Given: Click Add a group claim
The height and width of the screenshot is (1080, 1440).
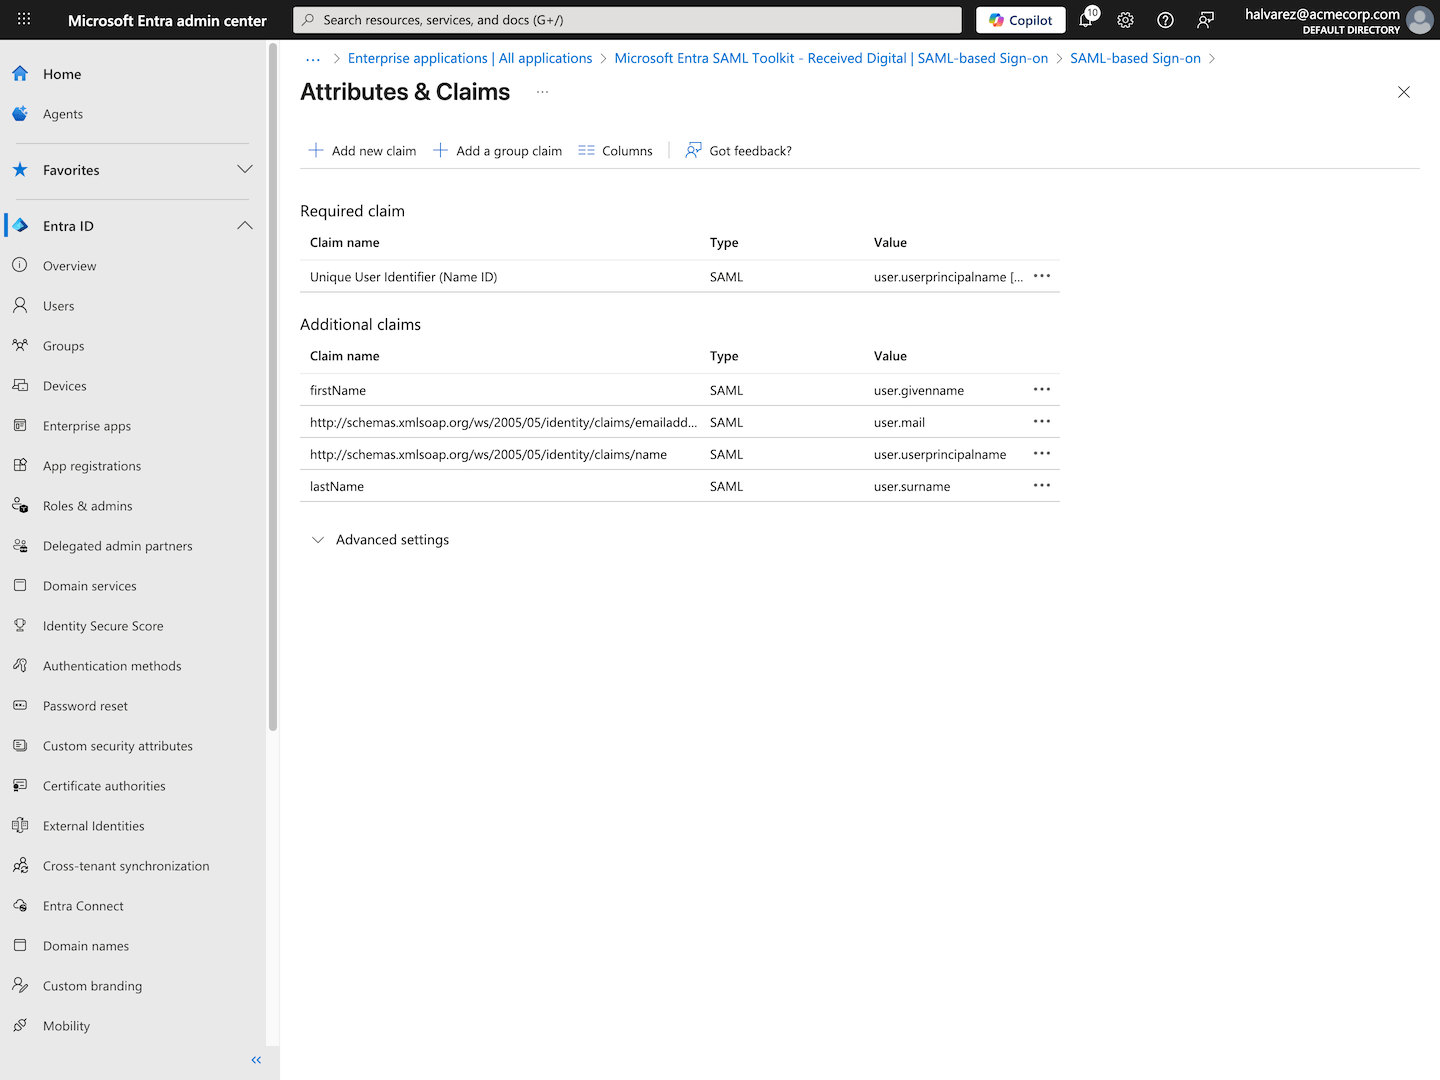Looking at the screenshot, I should (497, 151).
